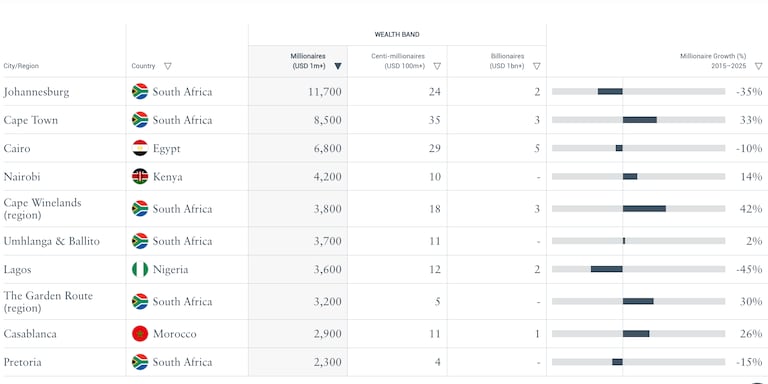Click the Kenya flag icon
Image resolution: width=768 pixels, height=384 pixels.
[140, 176]
